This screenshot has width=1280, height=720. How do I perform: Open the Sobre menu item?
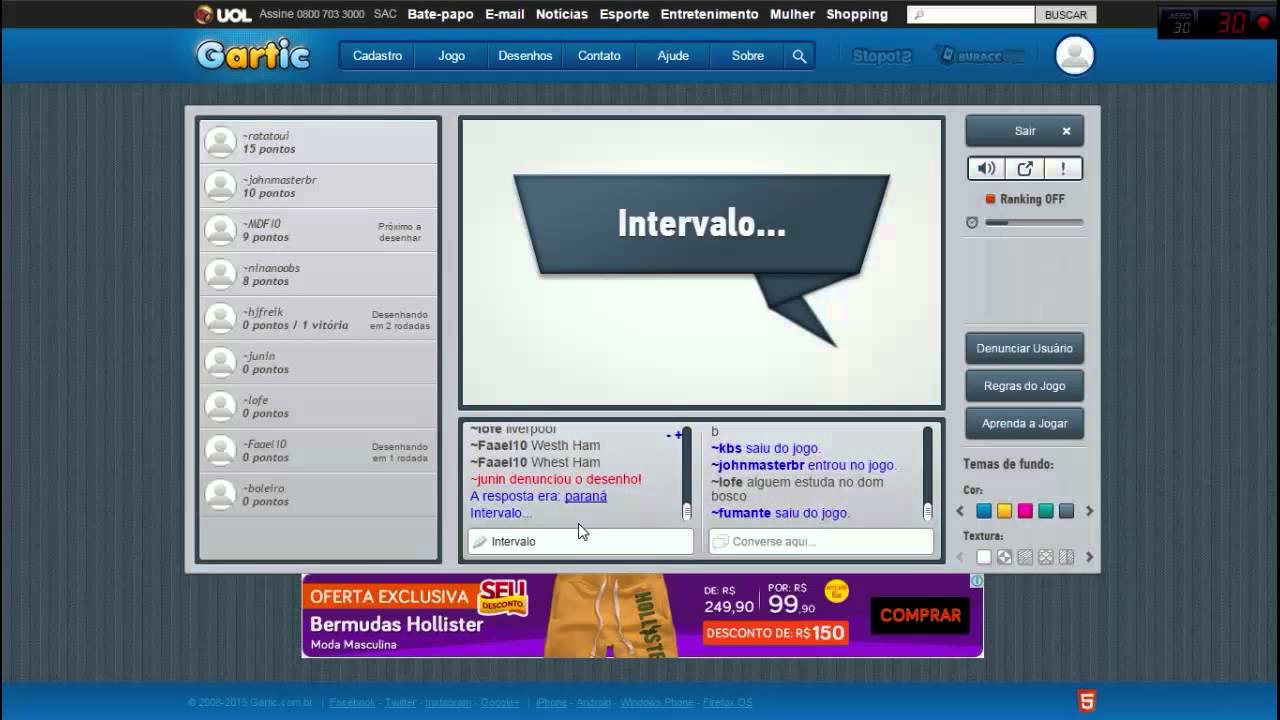pyautogui.click(x=747, y=56)
